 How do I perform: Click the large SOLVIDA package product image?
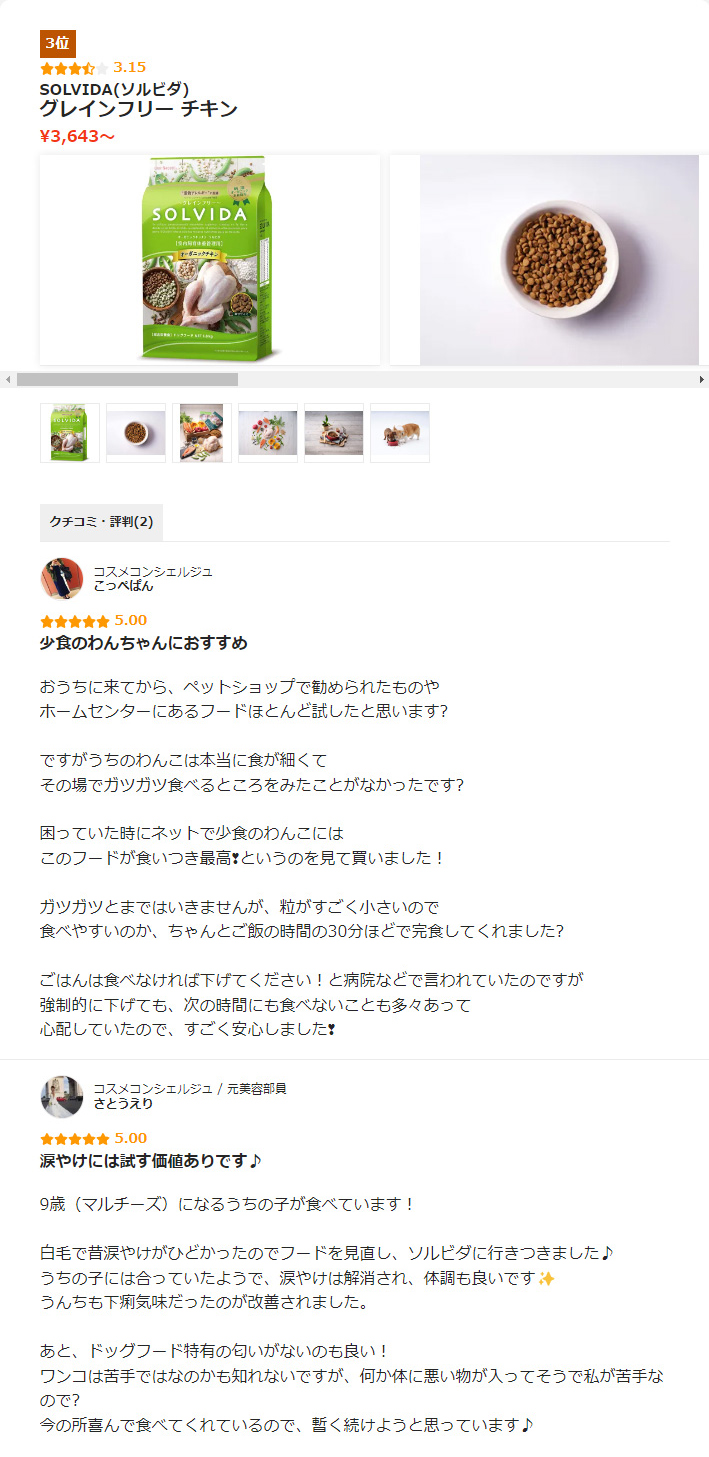[x=210, y=260]
